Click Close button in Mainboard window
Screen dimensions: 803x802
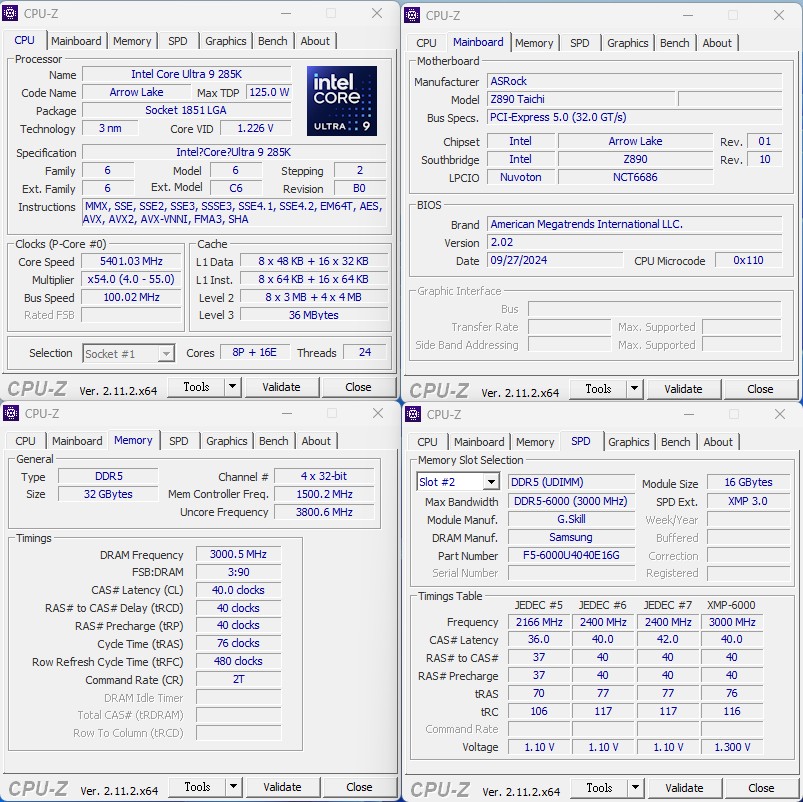click(x=760, y=389)
